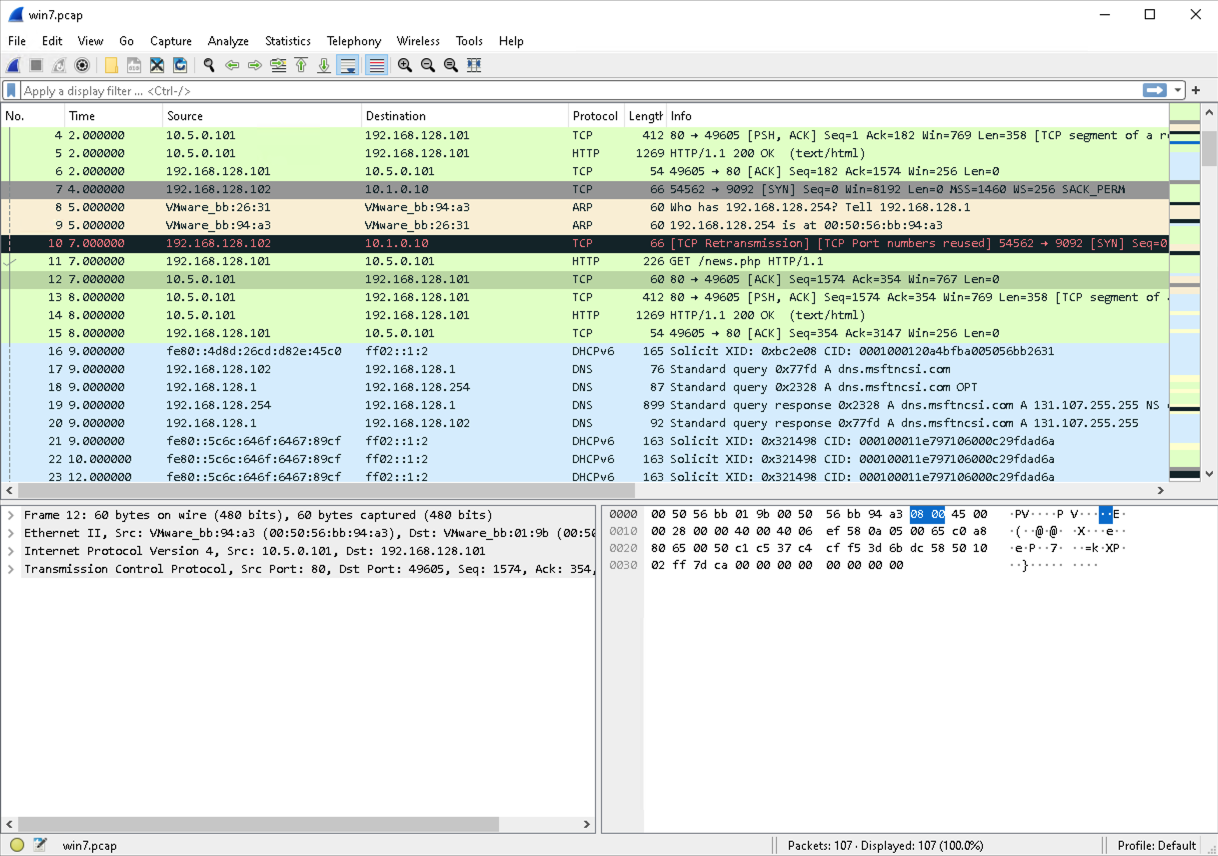Image resolution: width=1218 pixels, height=856 pixels.
Task: Open the Edit menu
Action: tap(52, 41)
